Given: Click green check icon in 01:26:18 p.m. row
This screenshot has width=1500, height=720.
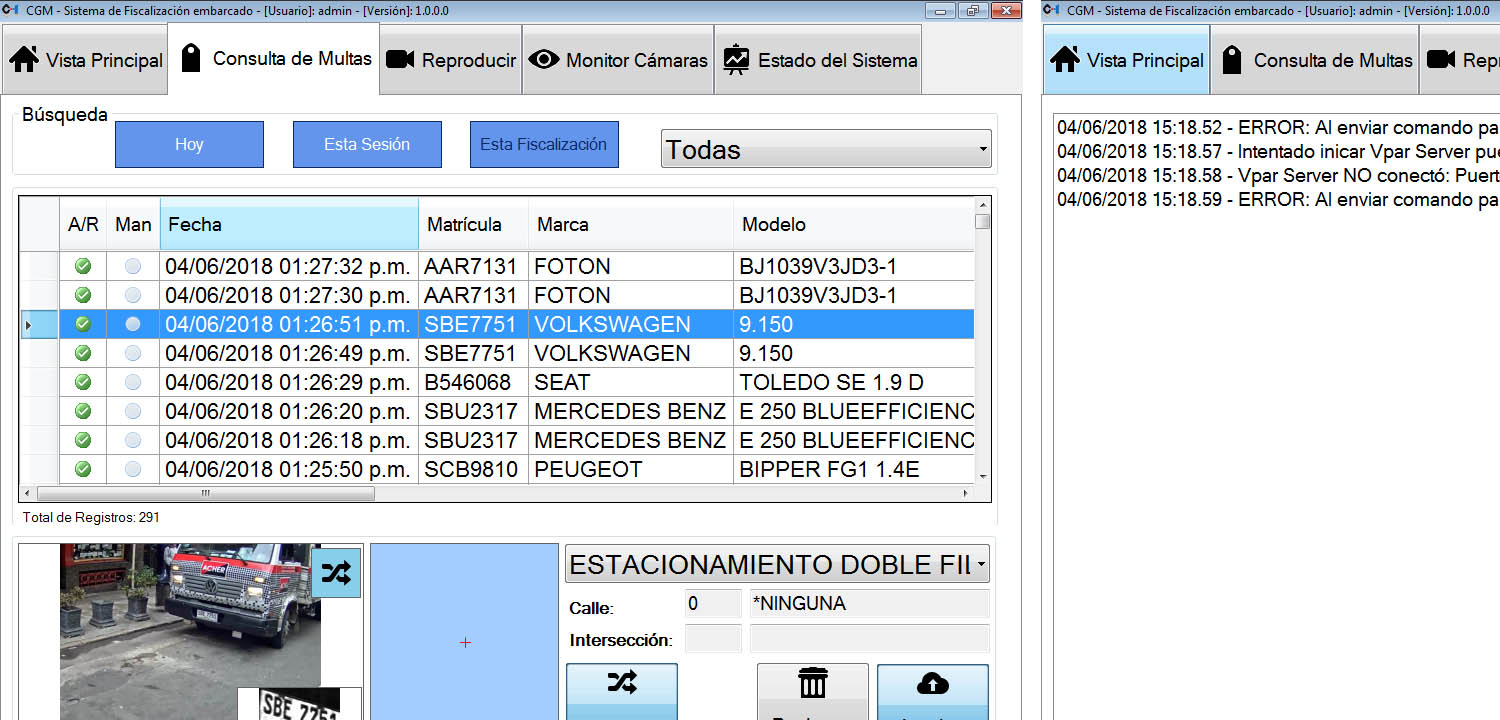Looking at the screenshot, I should pos(83,440).
